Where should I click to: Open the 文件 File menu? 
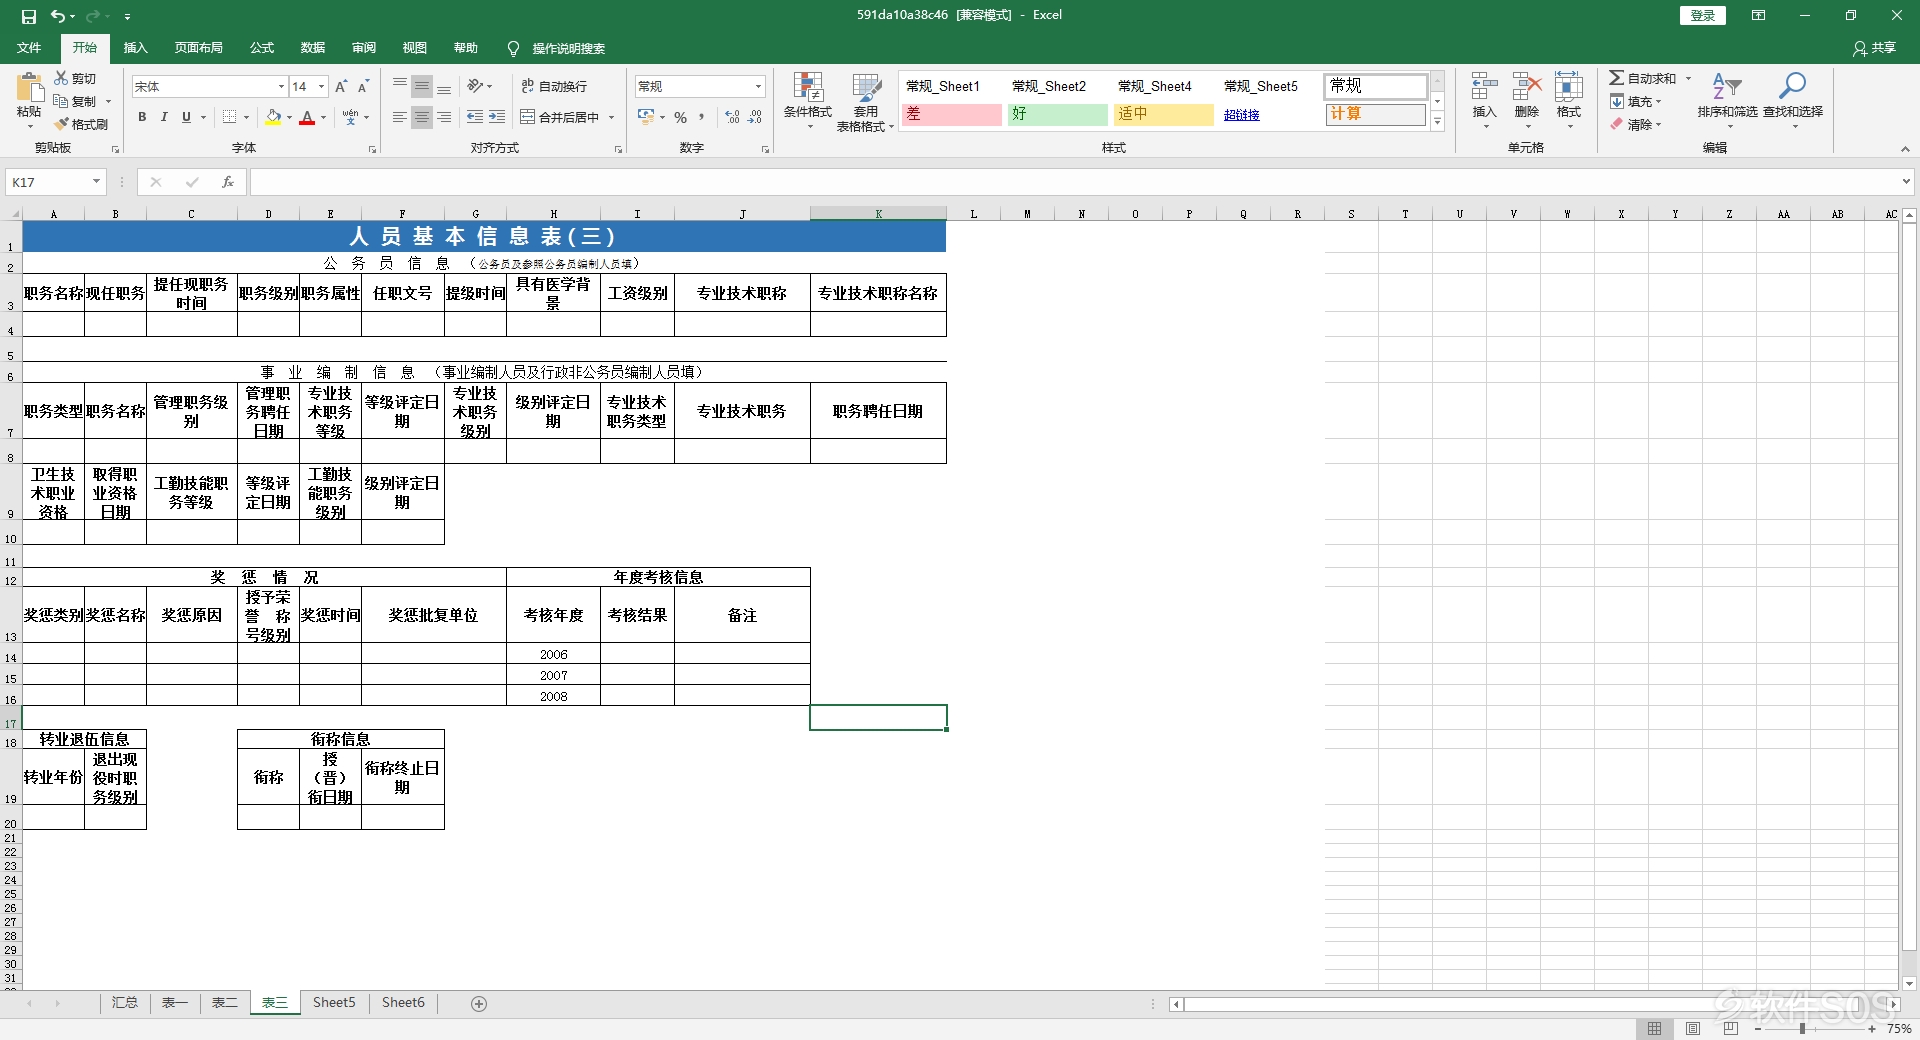[x=29, y=48]
